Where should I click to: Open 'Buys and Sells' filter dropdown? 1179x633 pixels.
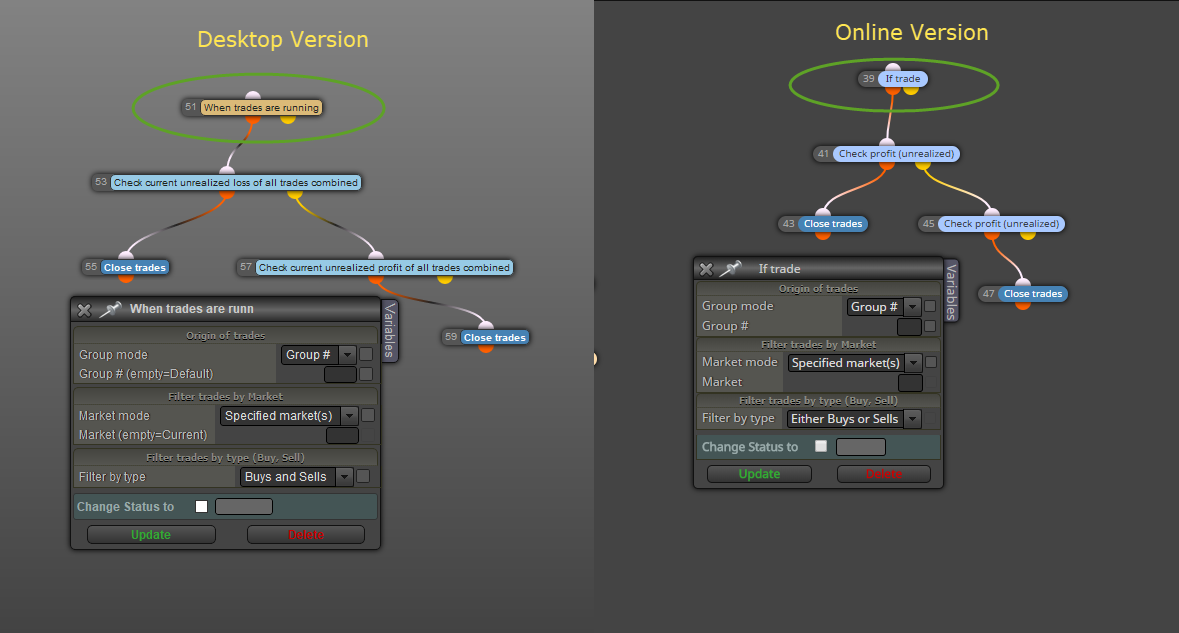296,477
